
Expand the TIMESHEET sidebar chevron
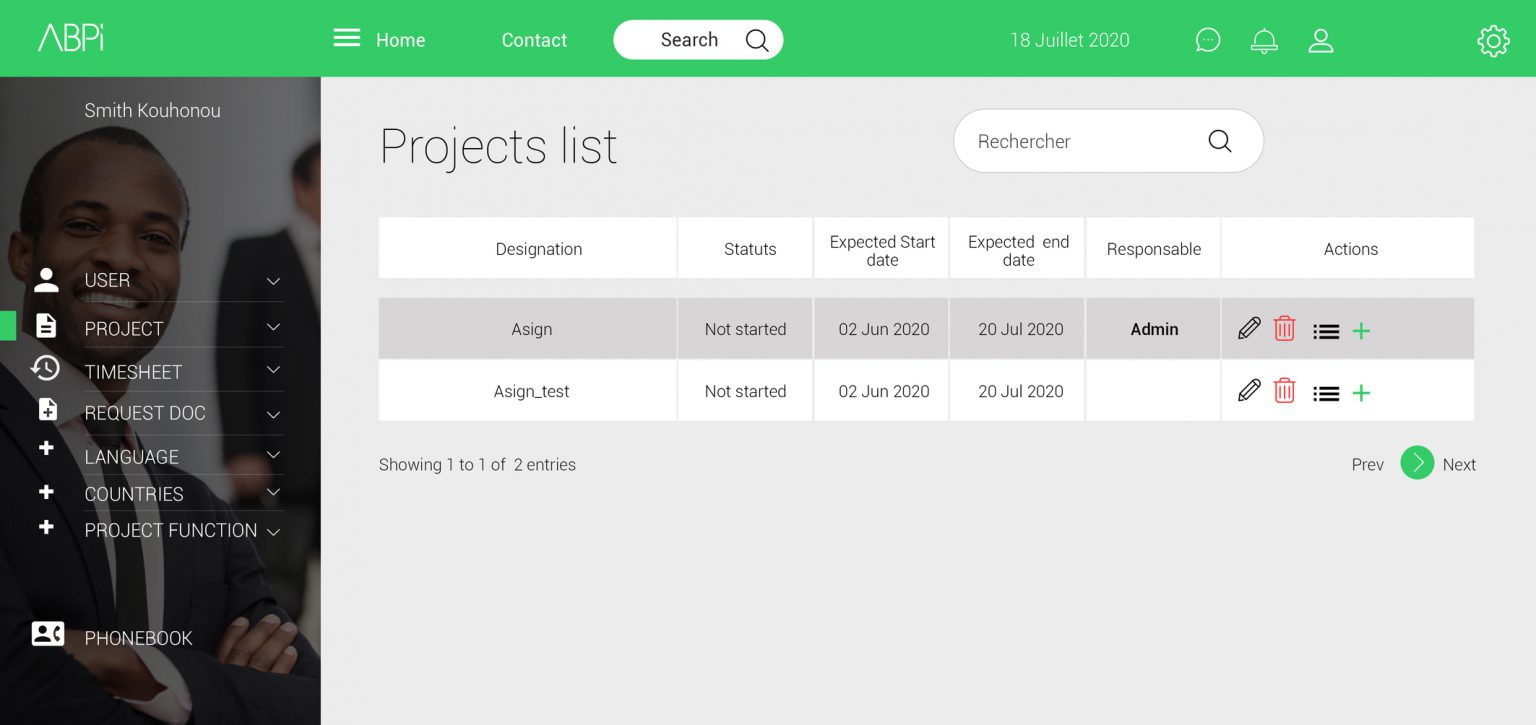click(273, 371)
